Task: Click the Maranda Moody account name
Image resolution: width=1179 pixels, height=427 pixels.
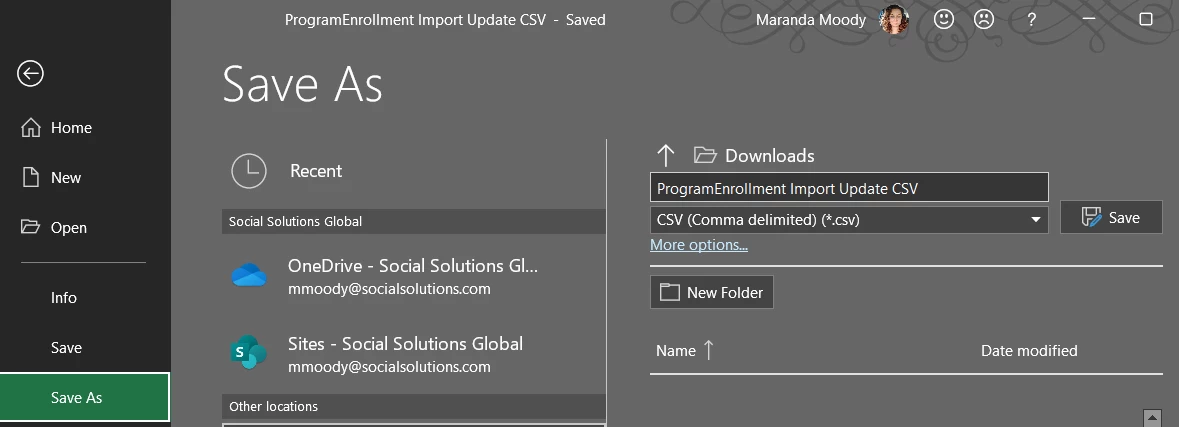Action: tap(811, 20)
